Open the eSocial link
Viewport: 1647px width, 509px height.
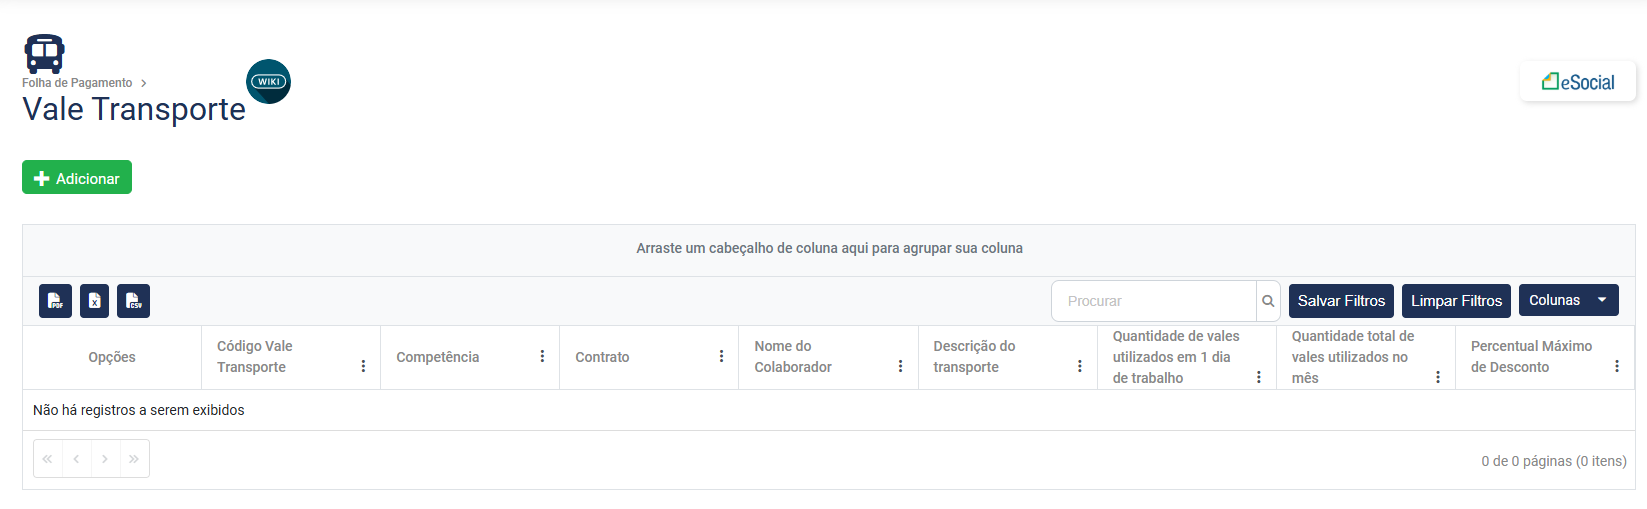point(1578,82)
